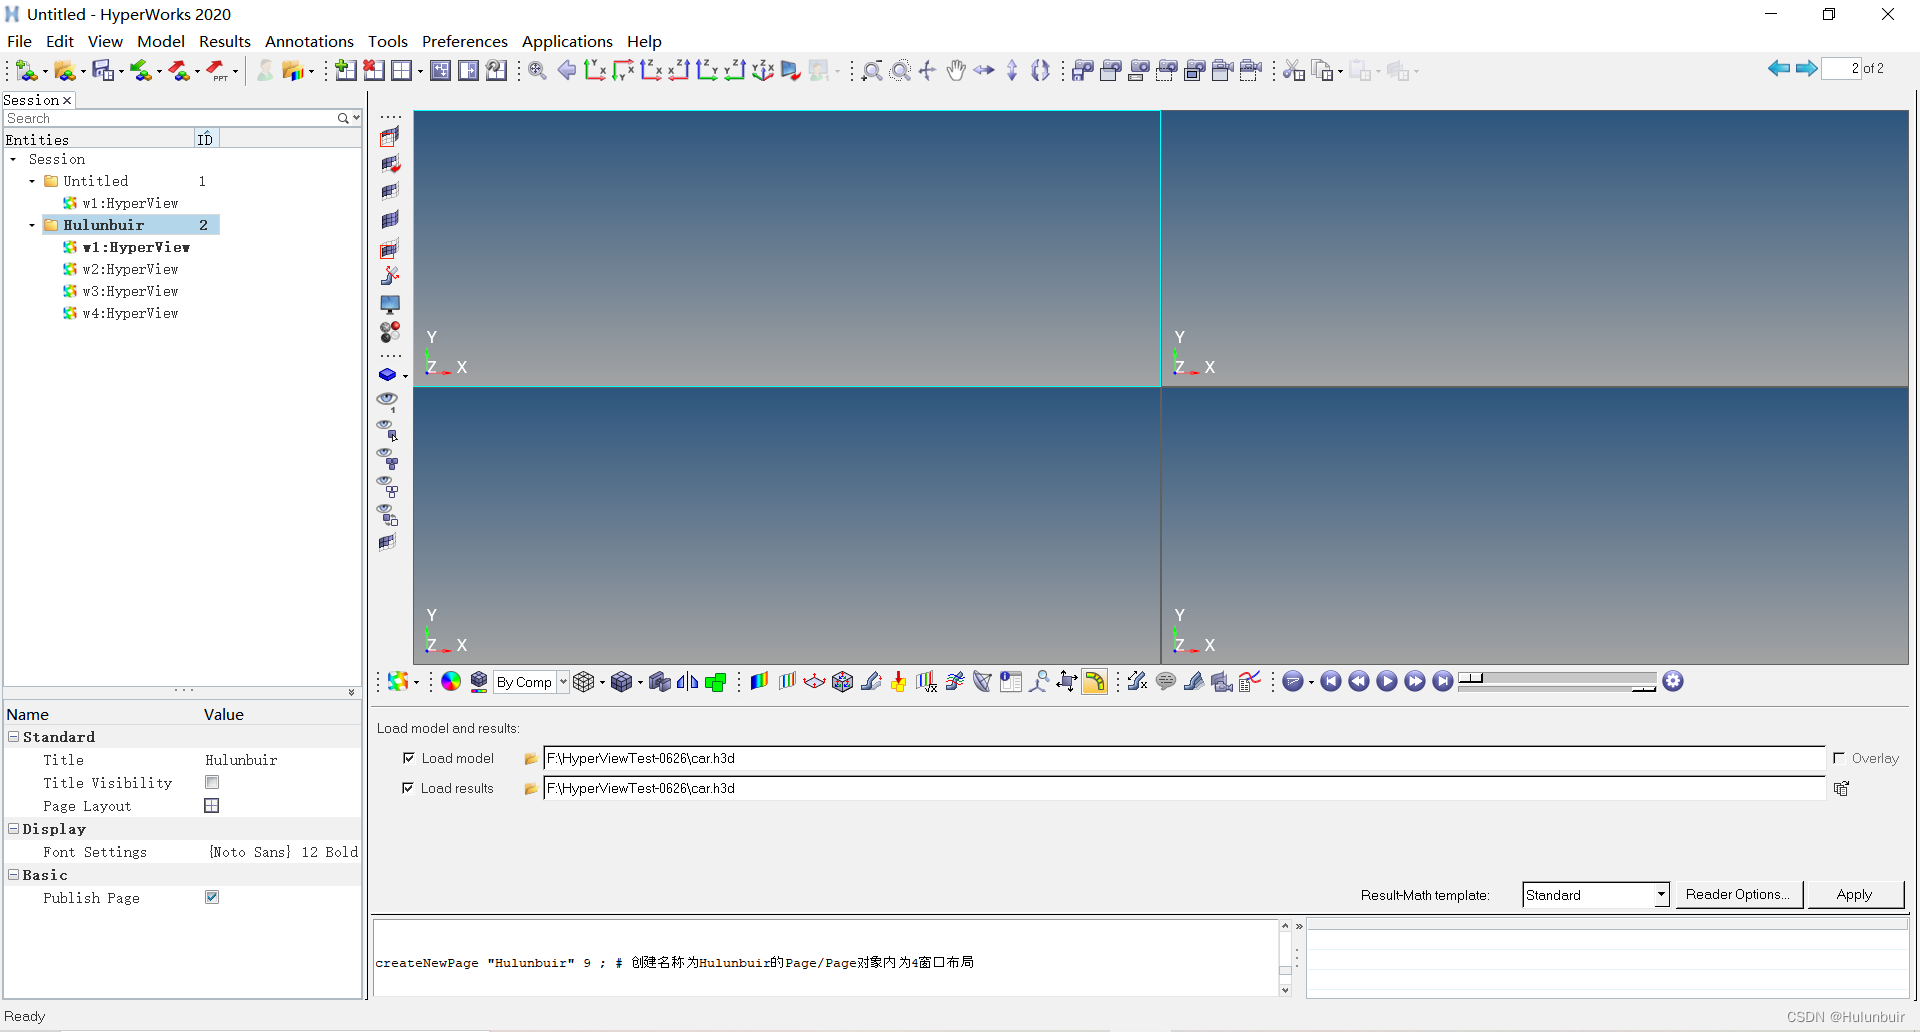Viewport: 1920px width, 1032px height.
Task: Click the Animation Controls gear icon
Action: point(1673,681)
